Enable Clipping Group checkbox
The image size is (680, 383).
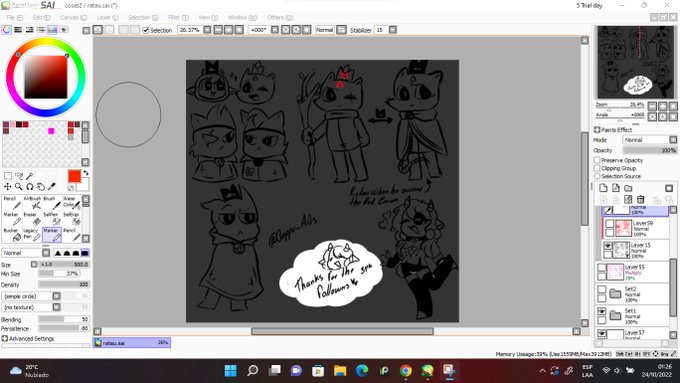[597, 168]
